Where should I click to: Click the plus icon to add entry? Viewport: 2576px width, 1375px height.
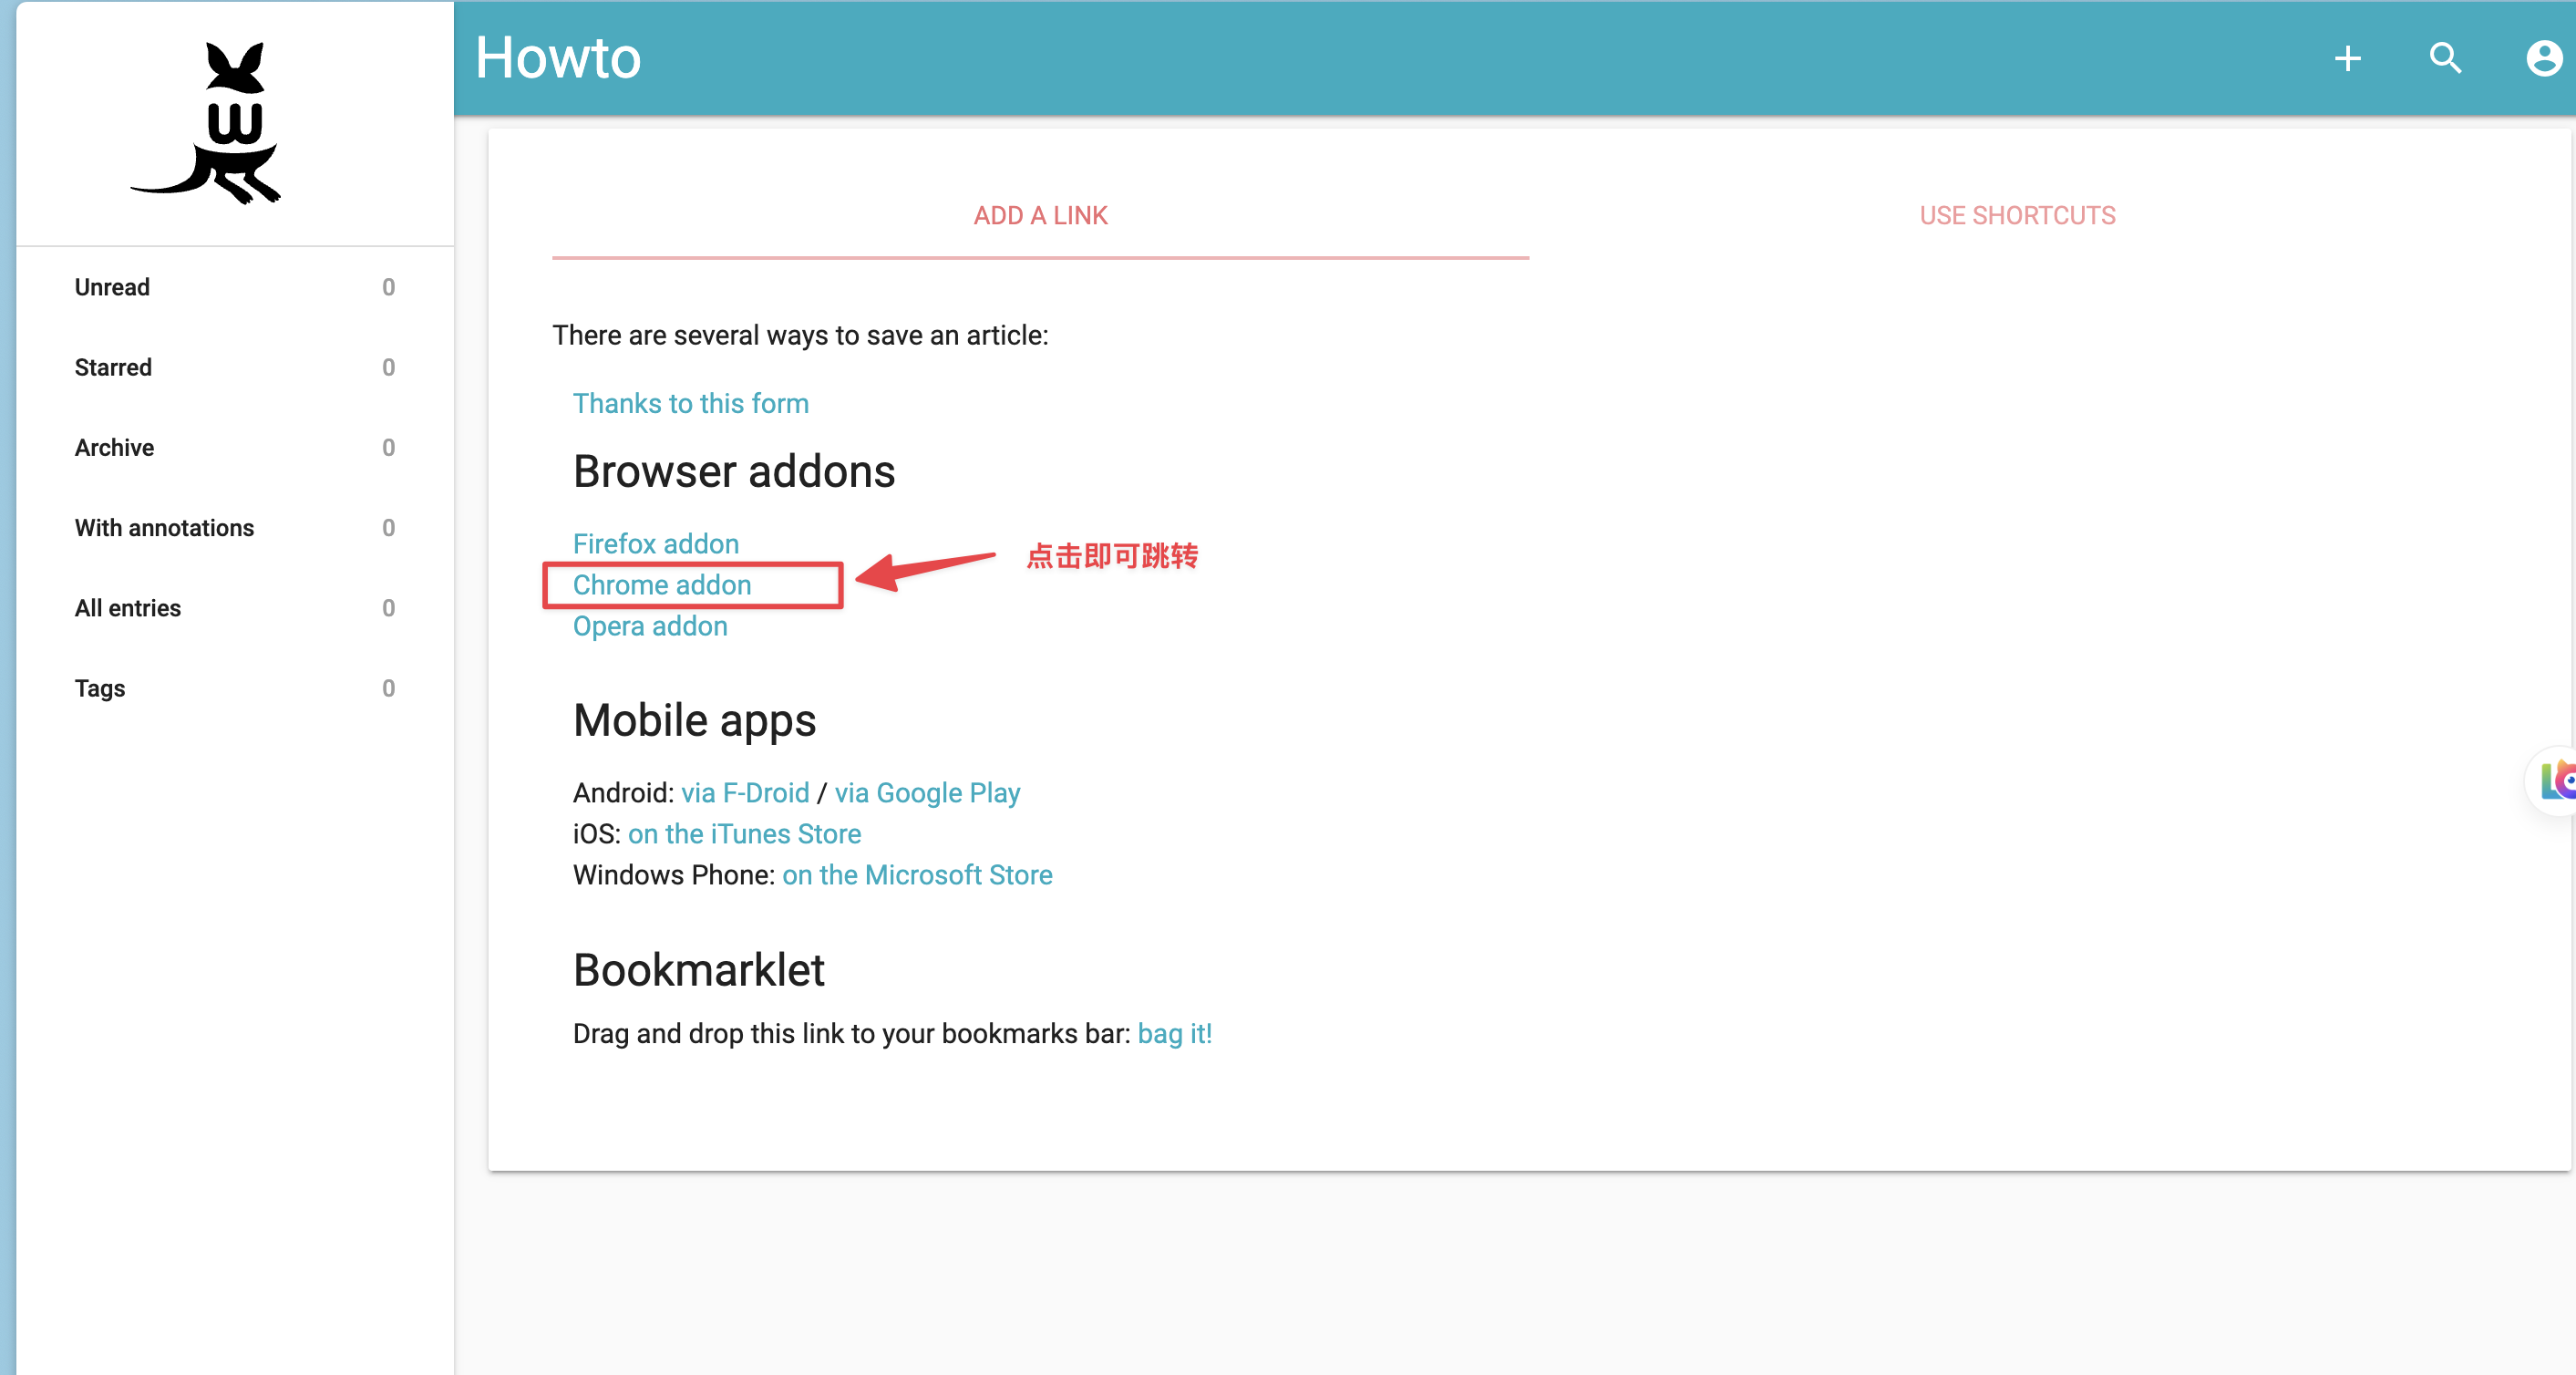click(2347, 58)
